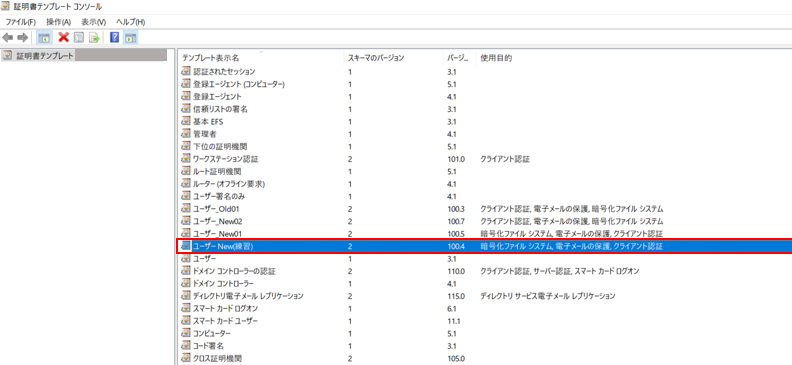Click the icon of 登録エージェント (コンピューター)
Screen dimensions: 792x365
[186, 84]
